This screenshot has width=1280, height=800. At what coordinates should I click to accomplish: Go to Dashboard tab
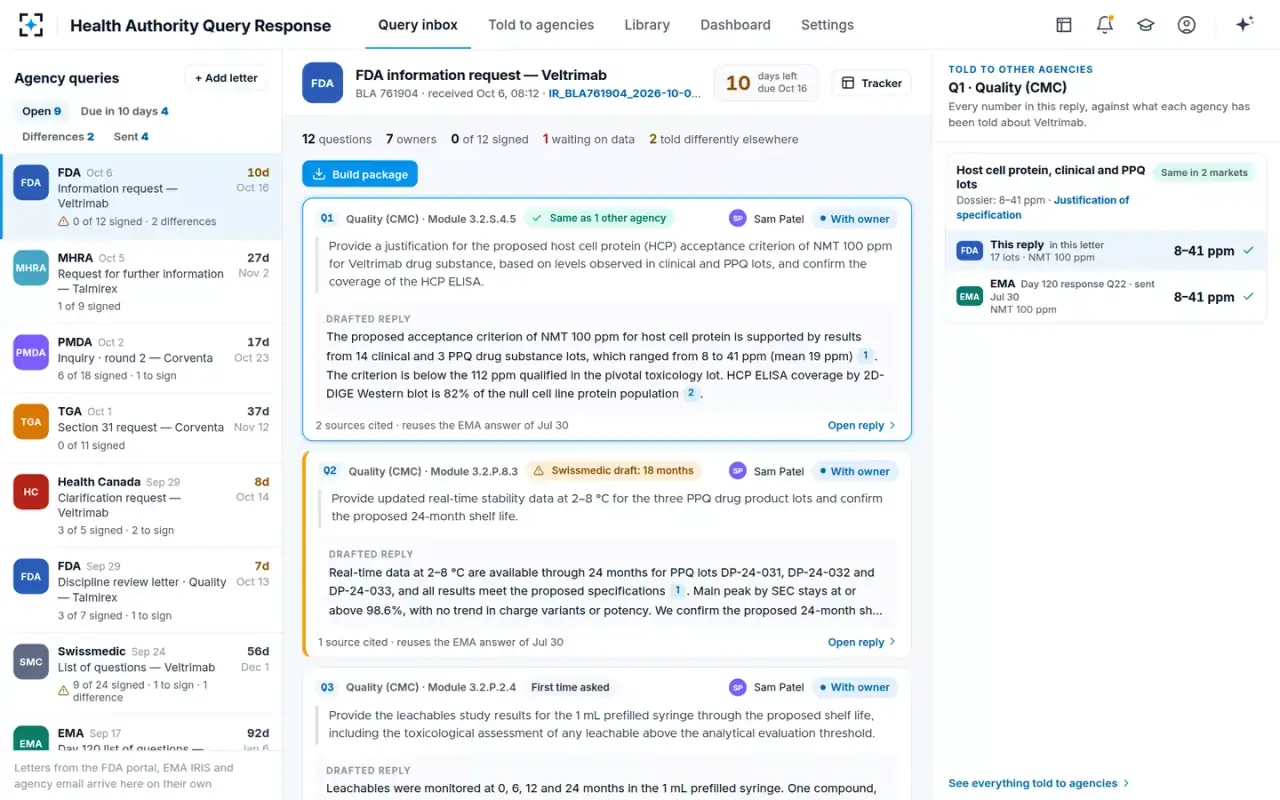(735, 25)
